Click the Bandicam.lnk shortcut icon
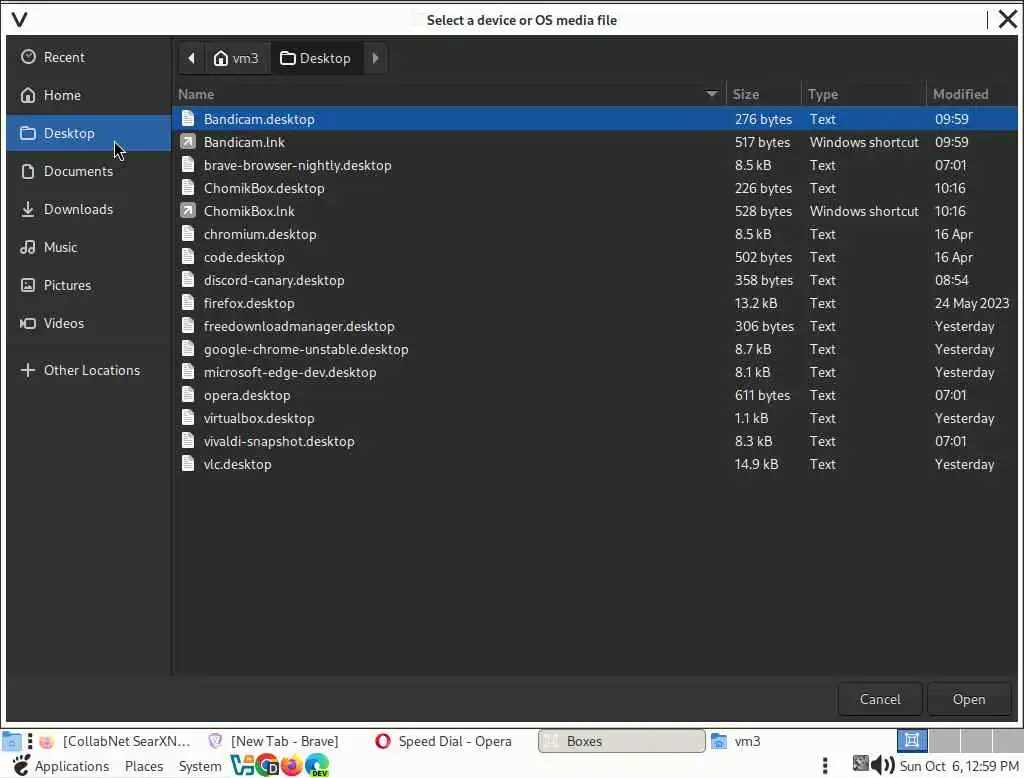Image resolution: width=1024 pixels, height=778 pixels. click(188, 141)
